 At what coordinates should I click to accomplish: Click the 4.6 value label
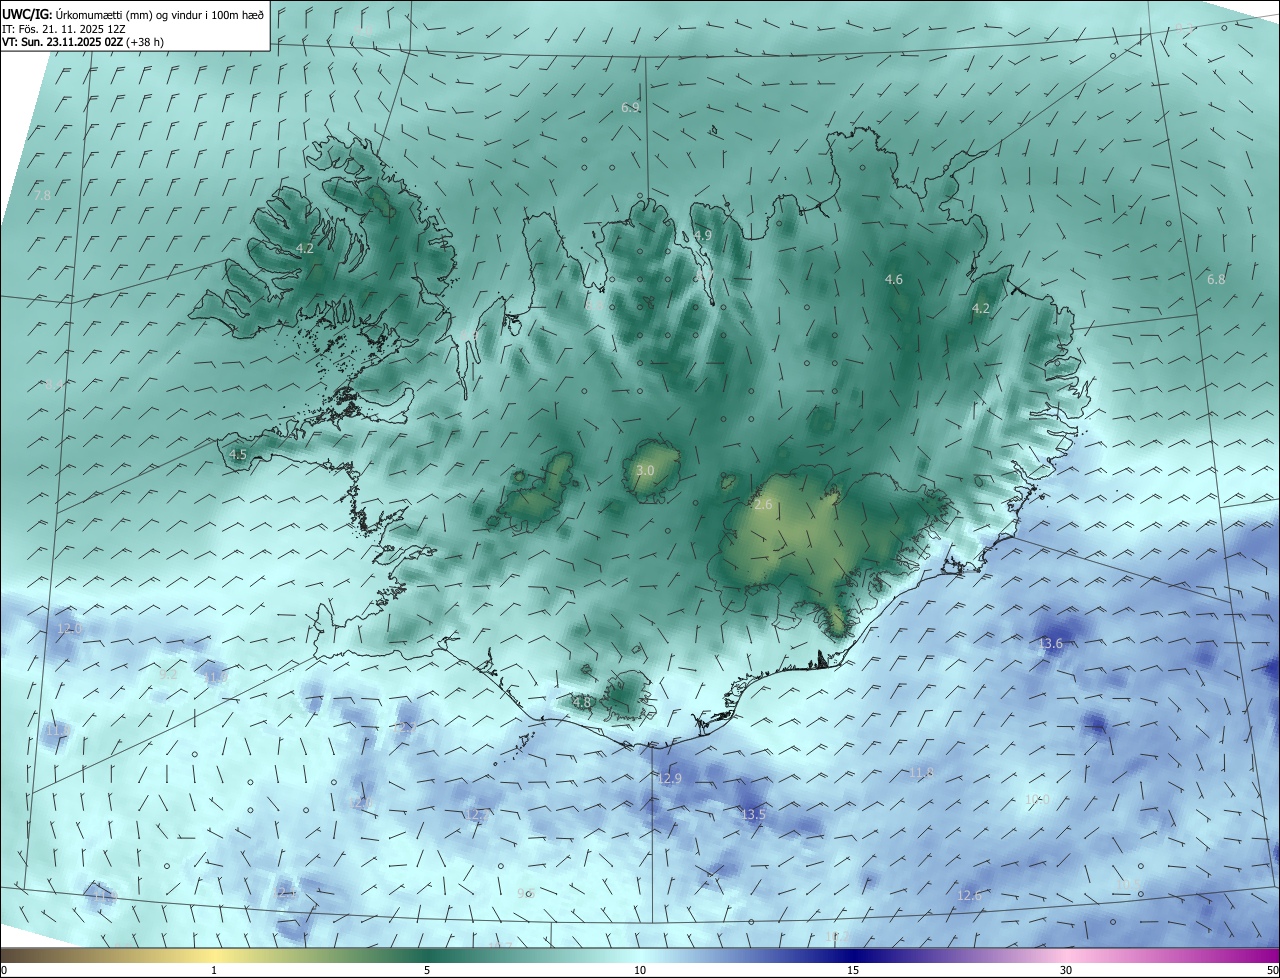(x=894, y=280)
